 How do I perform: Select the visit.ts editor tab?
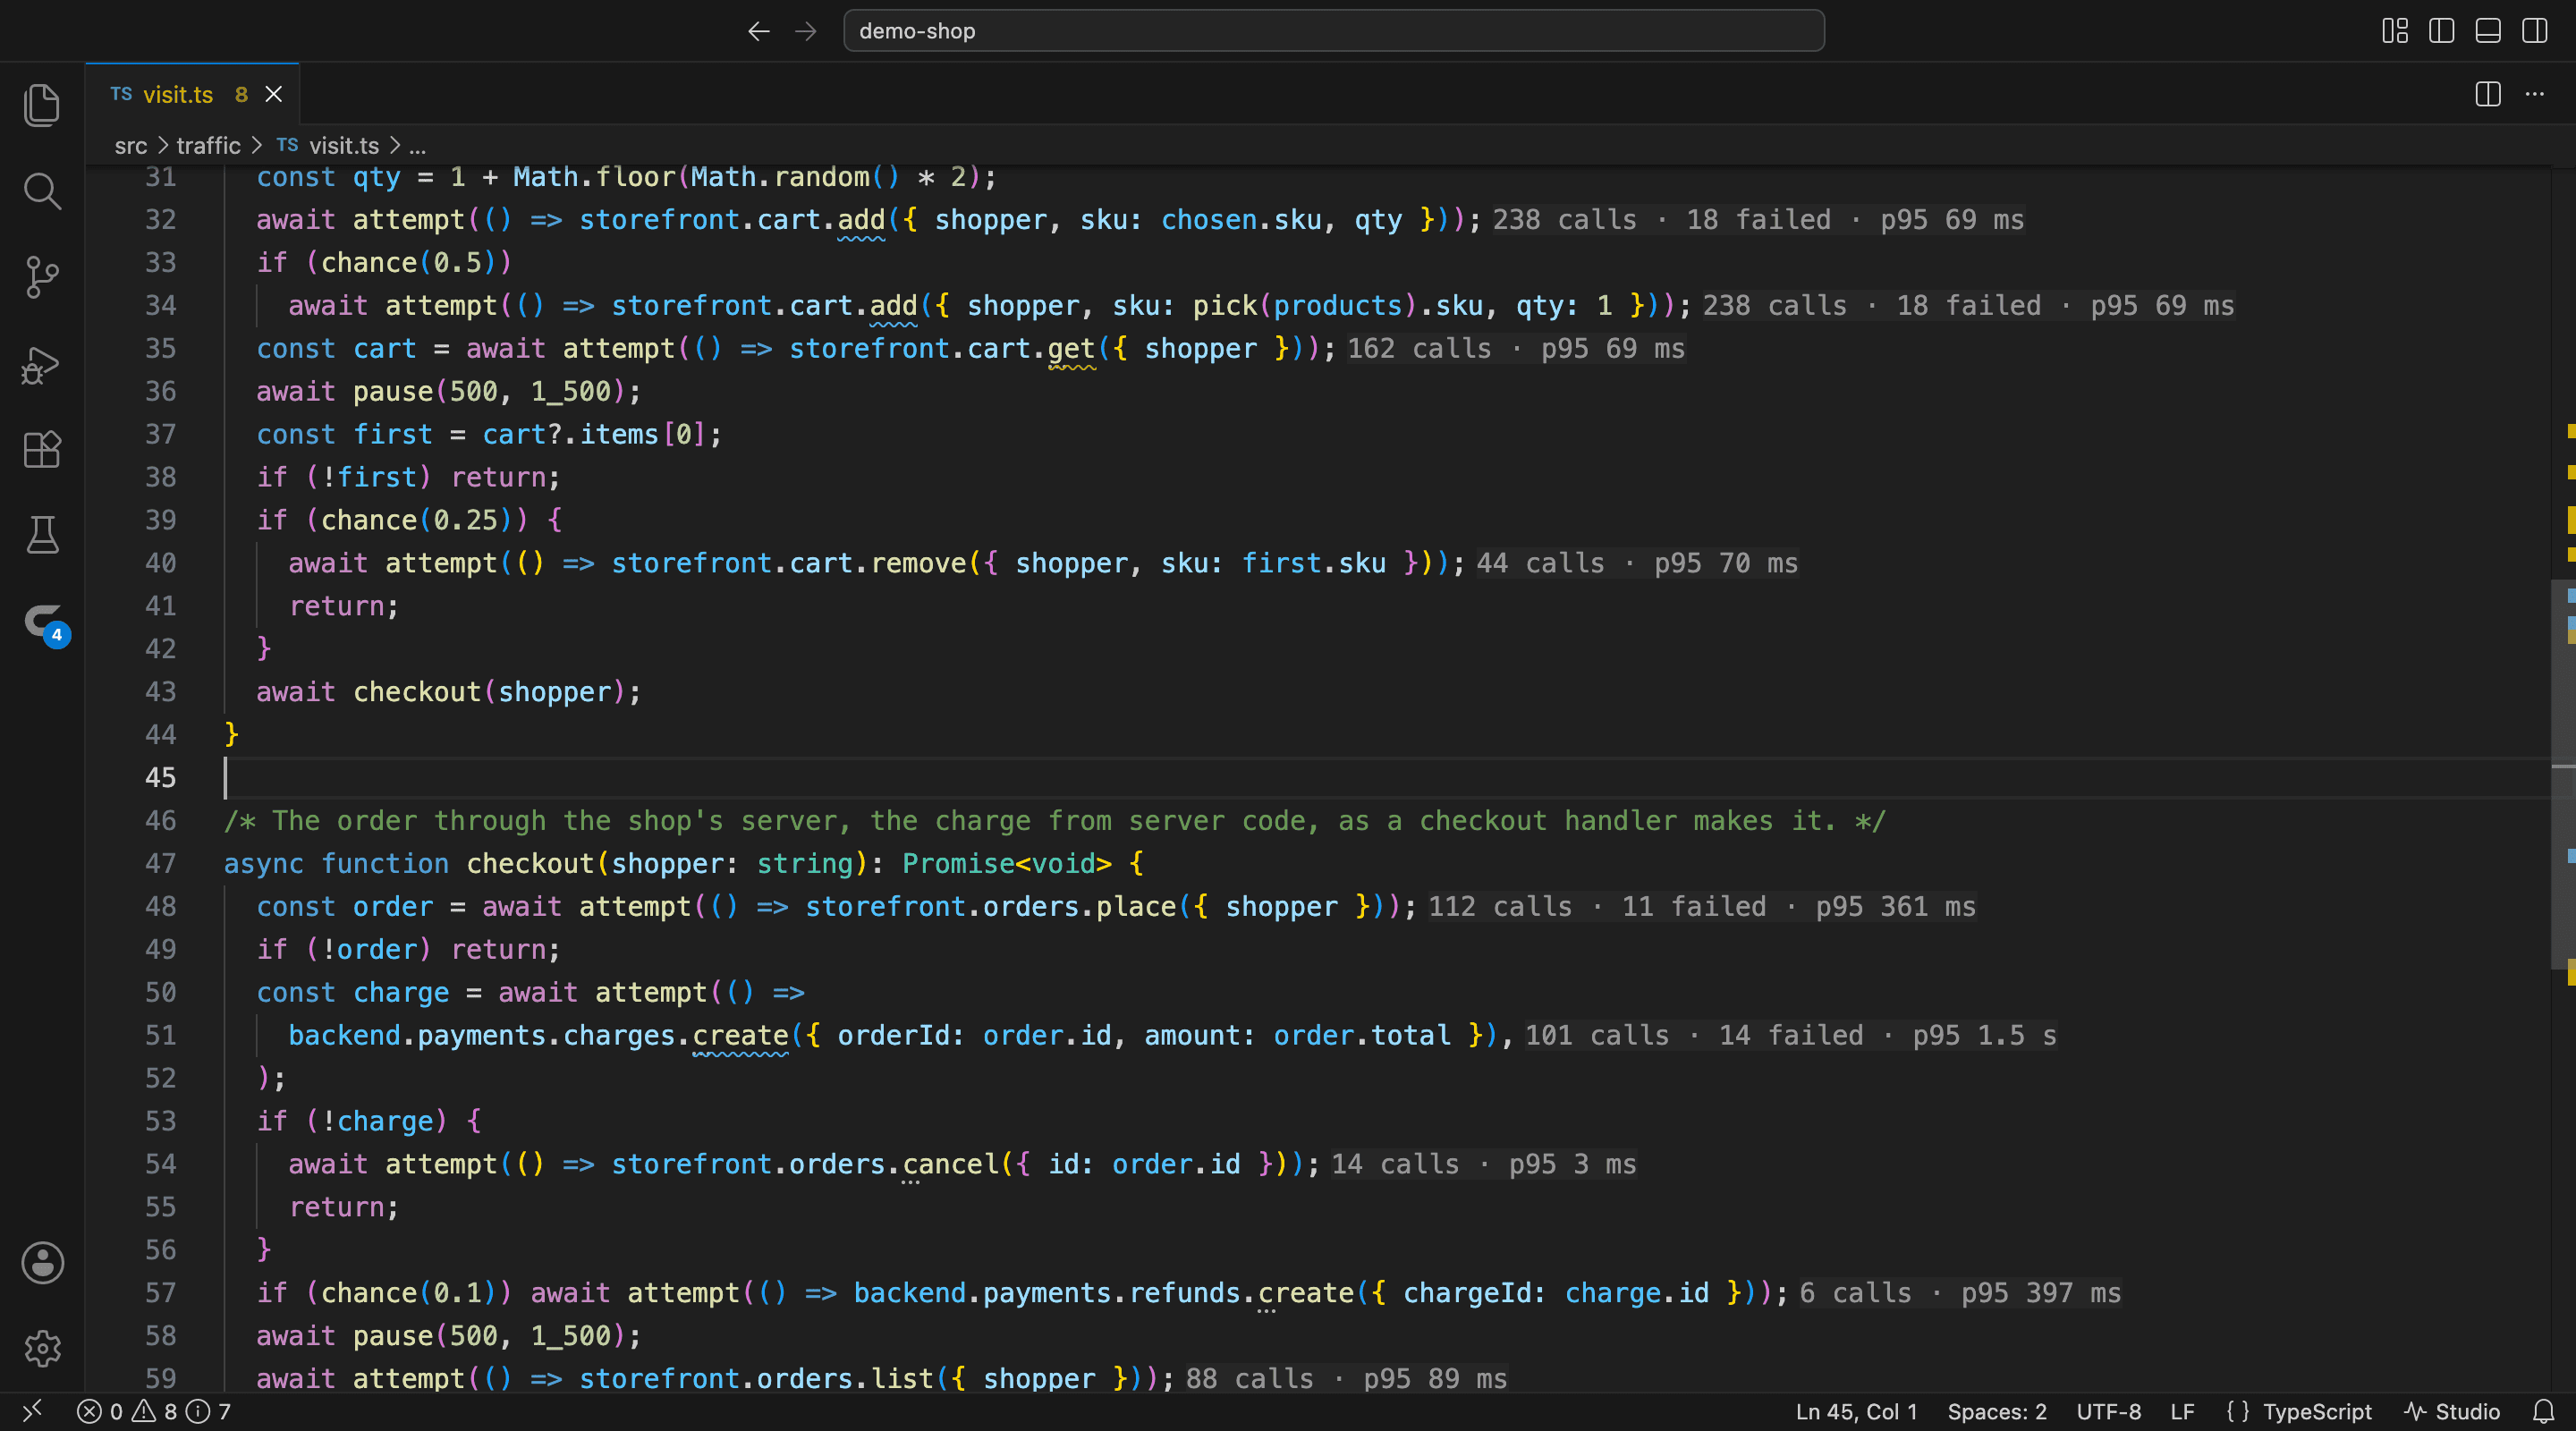(192, 94)
